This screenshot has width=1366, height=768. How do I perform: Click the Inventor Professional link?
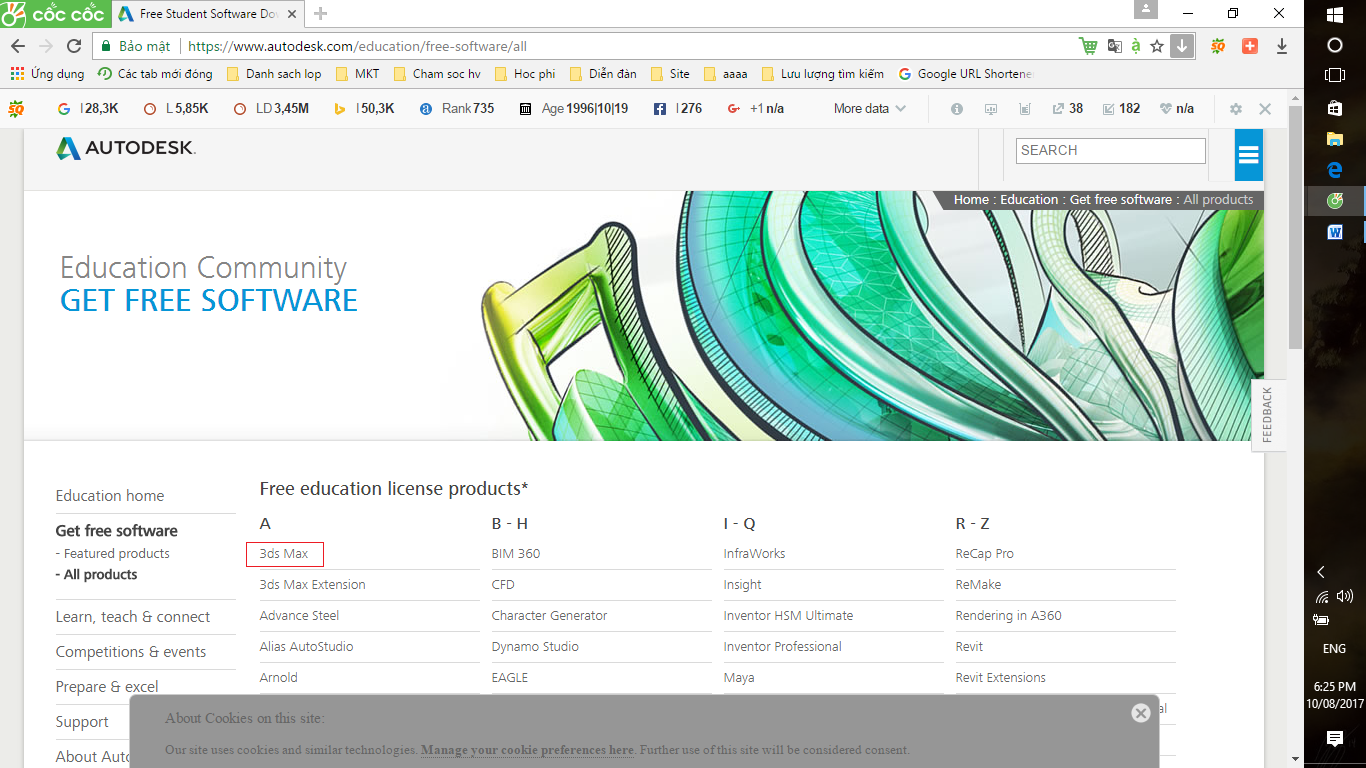(782, 647)
